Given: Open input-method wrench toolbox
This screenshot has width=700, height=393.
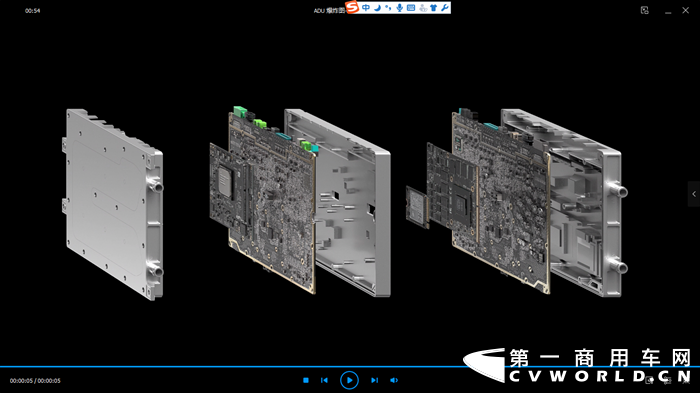Looking at the screenshot, I should coord(445,8).
